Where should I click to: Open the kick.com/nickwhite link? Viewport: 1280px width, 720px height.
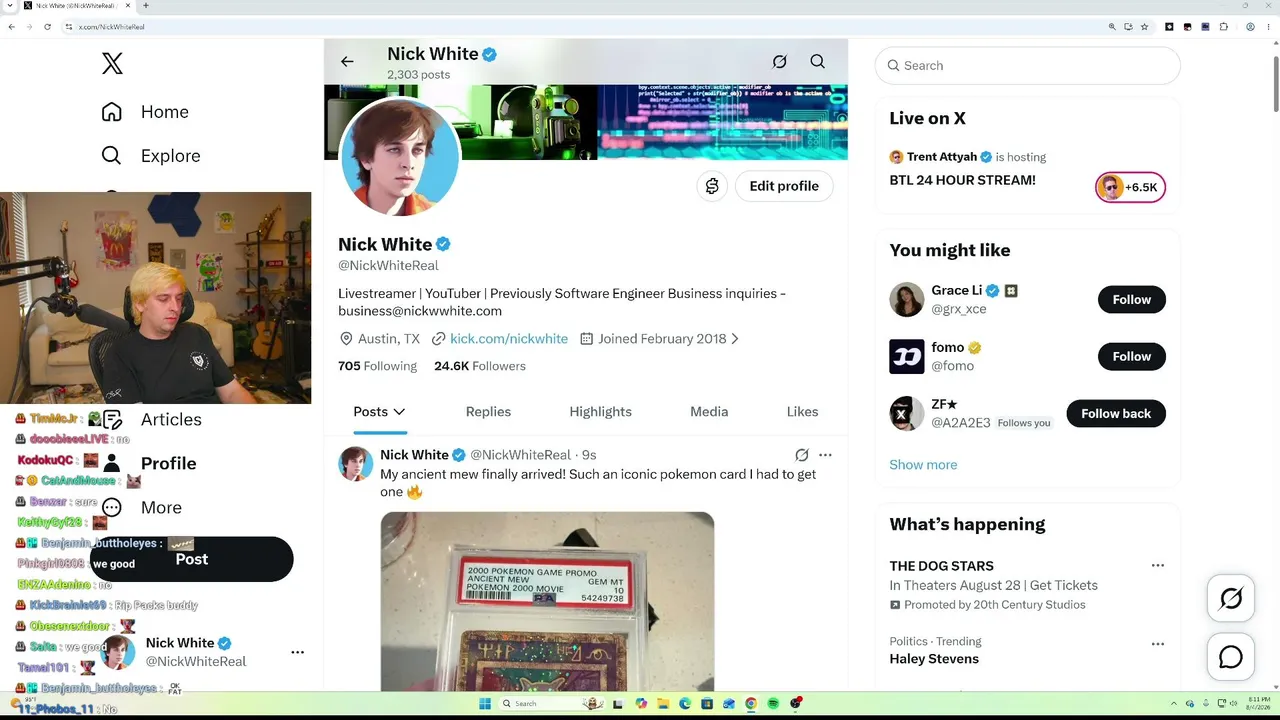click(509, 339)
